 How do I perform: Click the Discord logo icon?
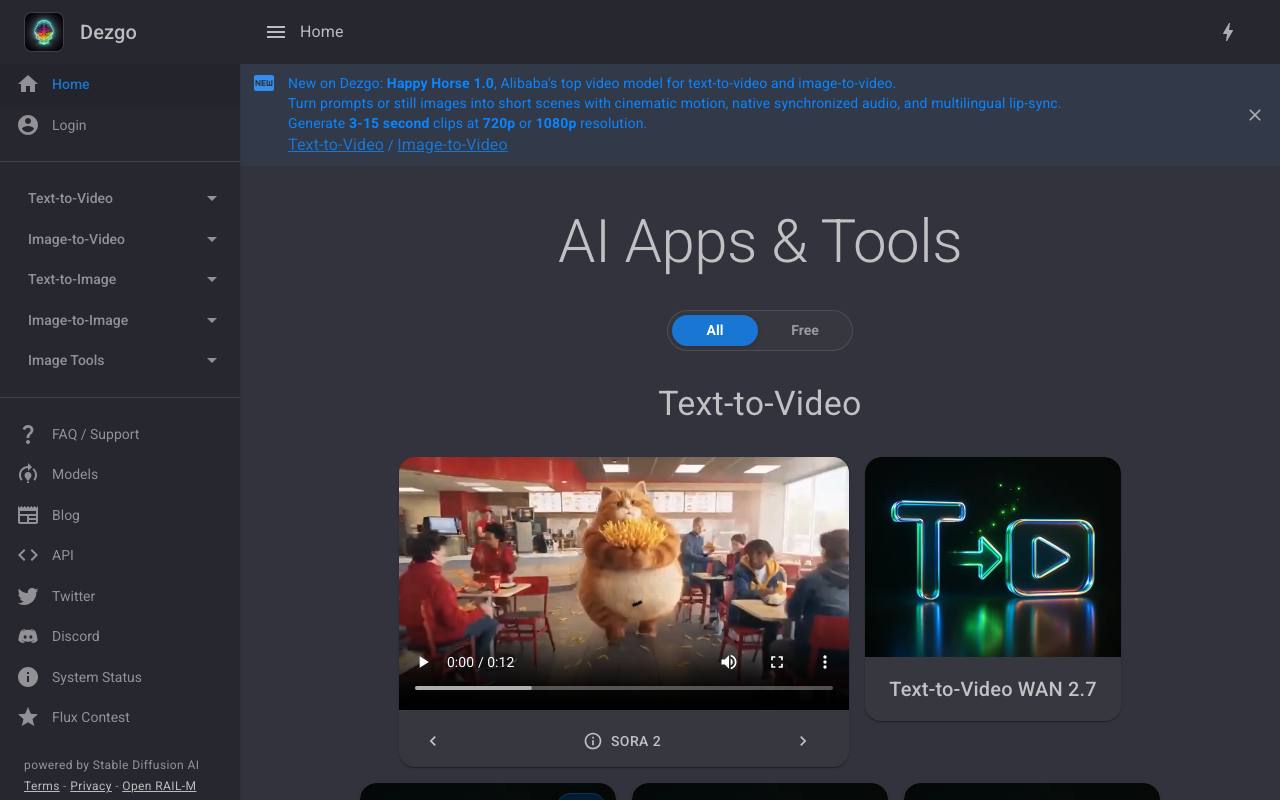pyautogui.click(x=28, y=636)
